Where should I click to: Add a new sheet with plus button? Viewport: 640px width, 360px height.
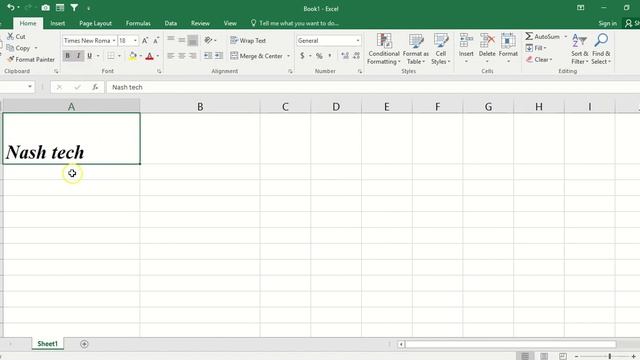click(x=84, y=344)
